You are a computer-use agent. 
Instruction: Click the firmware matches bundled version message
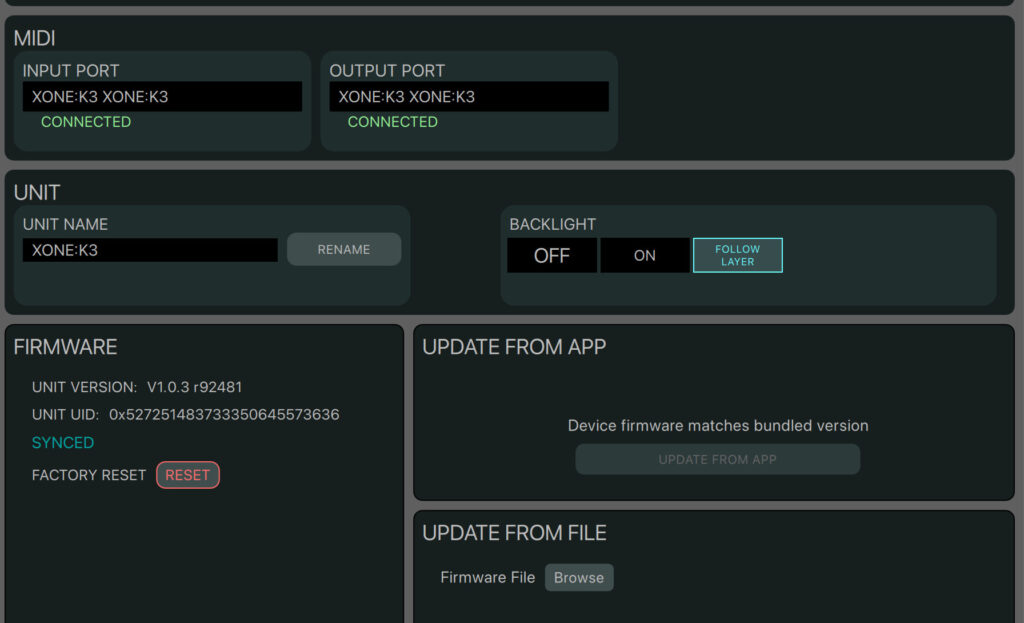(x=717, y=426)
